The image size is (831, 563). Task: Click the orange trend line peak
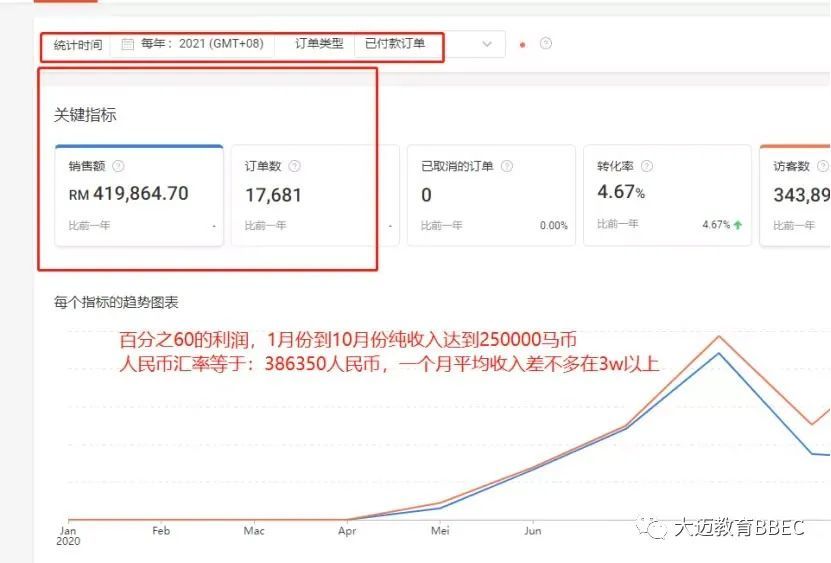point(719,336)
